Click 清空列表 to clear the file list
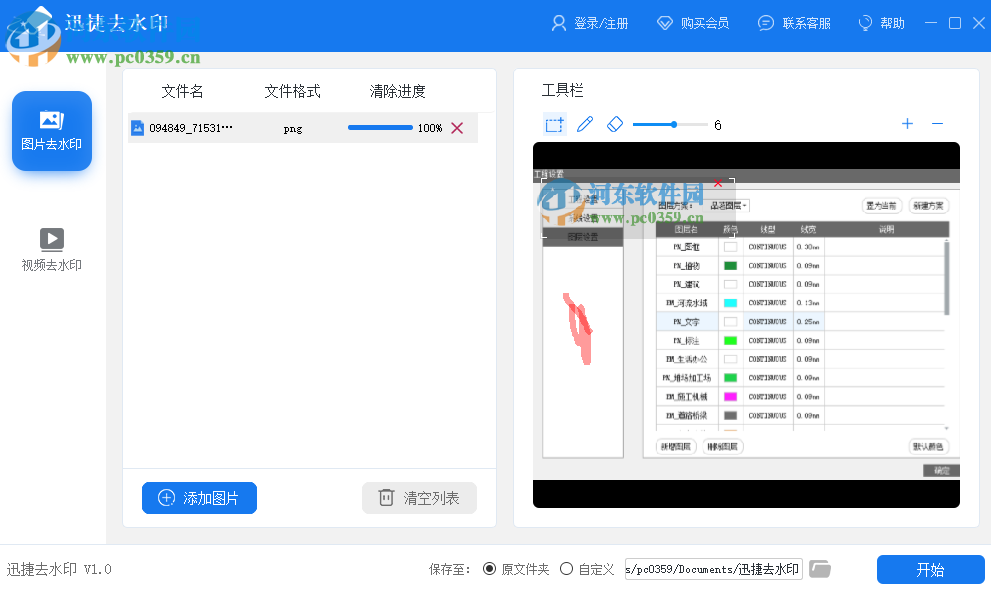The height and width of the screenshot is (589, 991). point(419,497)
